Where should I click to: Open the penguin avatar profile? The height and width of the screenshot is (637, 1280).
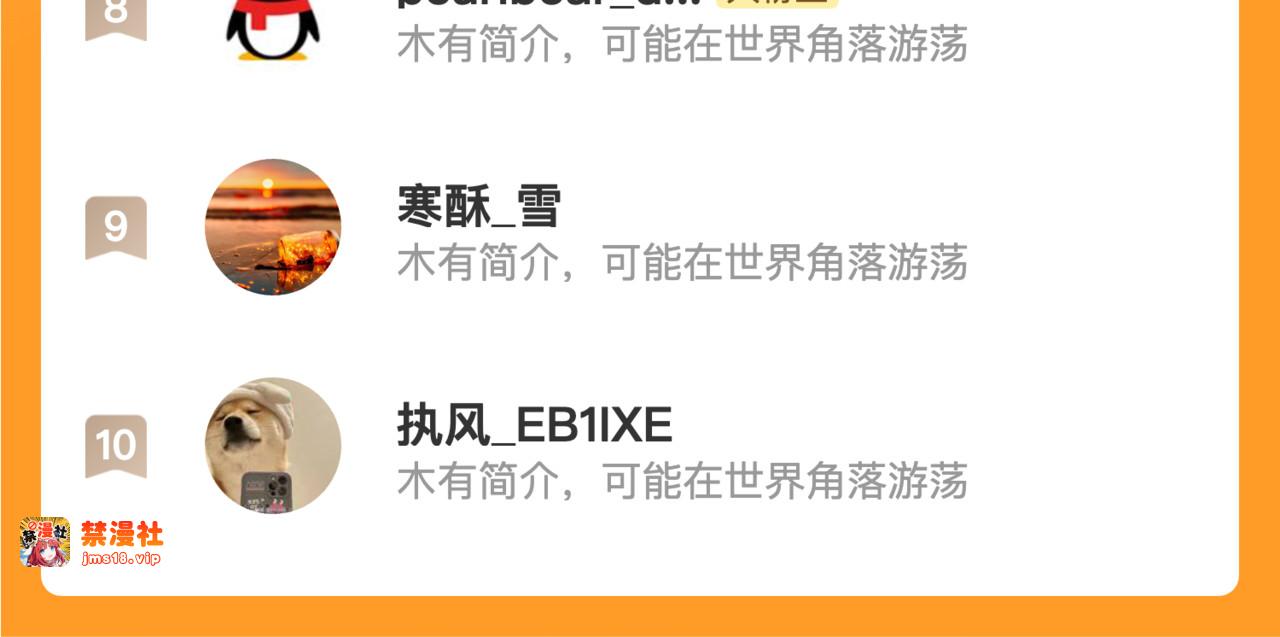click(273, 28)
